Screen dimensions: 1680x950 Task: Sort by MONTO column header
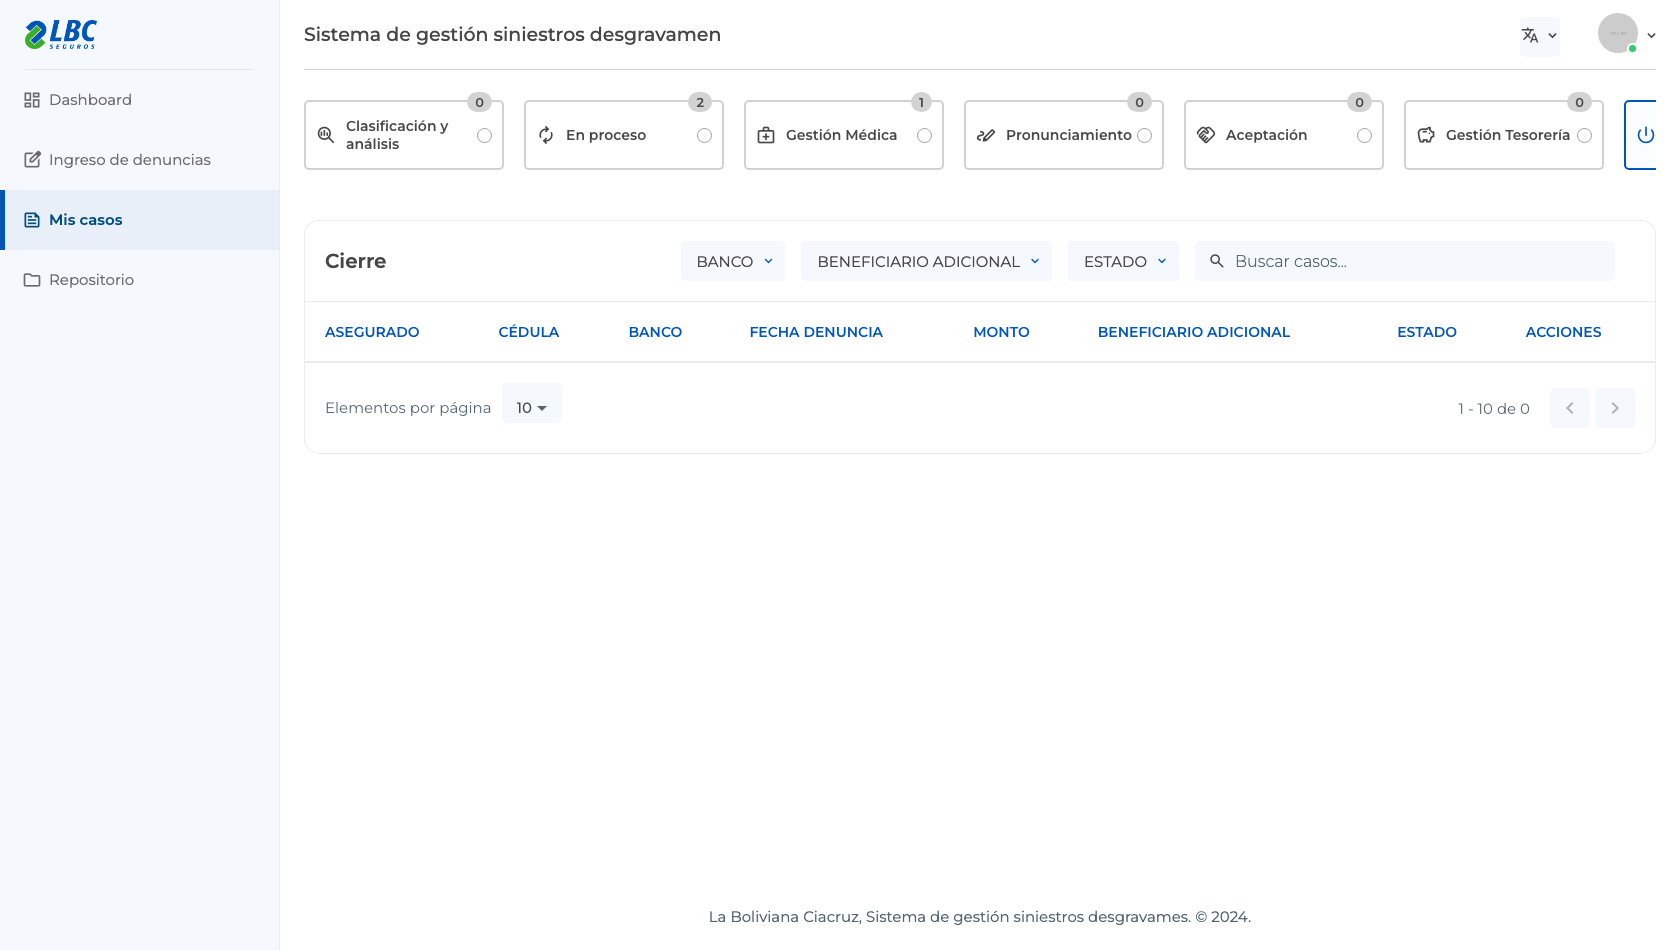click(x=1001, y=332)
